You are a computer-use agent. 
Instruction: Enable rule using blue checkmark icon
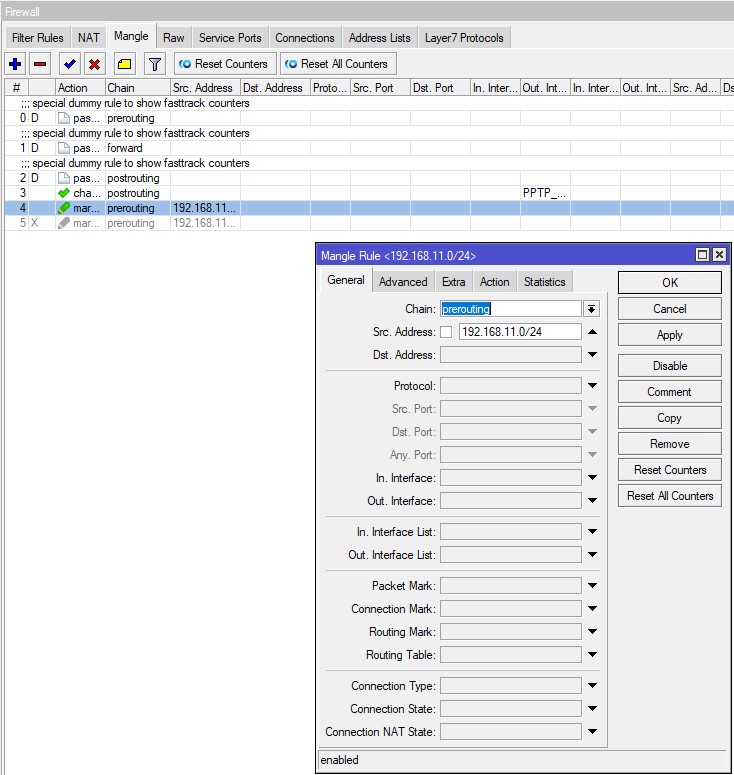(70, 64)
